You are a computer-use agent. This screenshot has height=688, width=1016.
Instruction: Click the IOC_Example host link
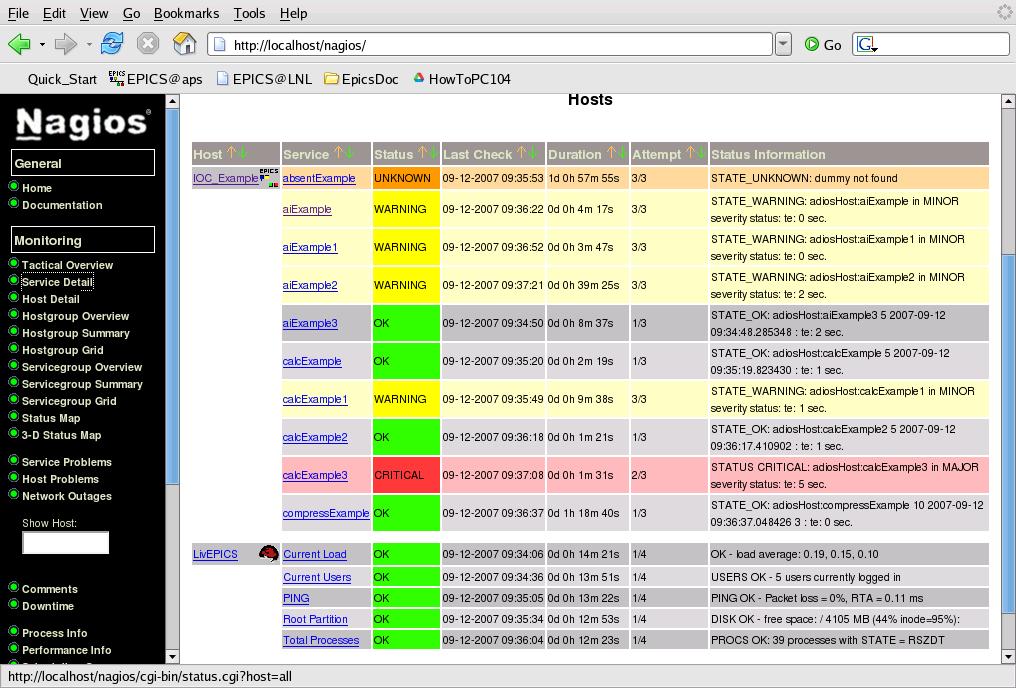[225, 178]
